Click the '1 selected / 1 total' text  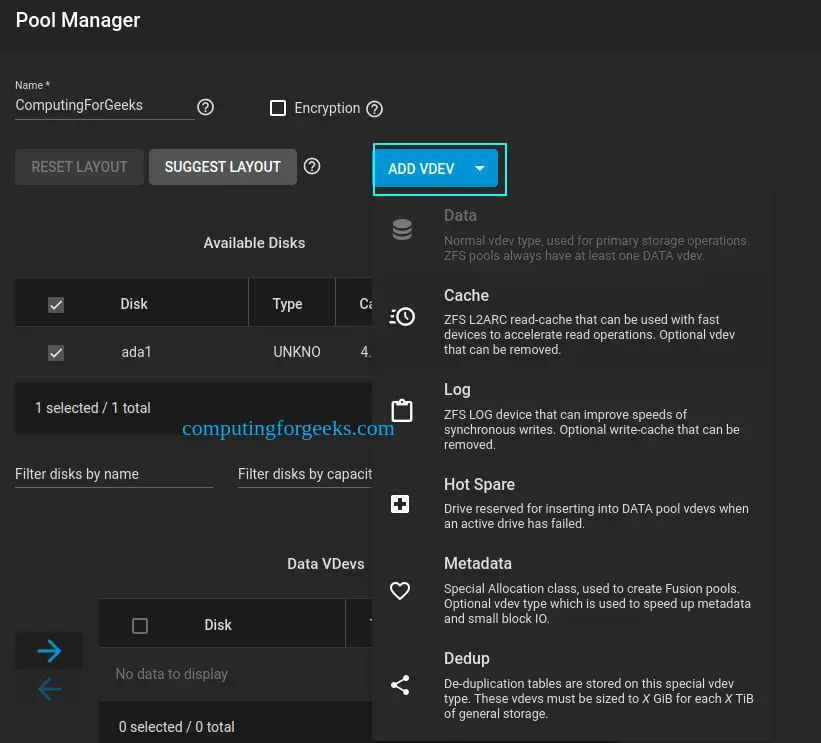coord(93,408)
